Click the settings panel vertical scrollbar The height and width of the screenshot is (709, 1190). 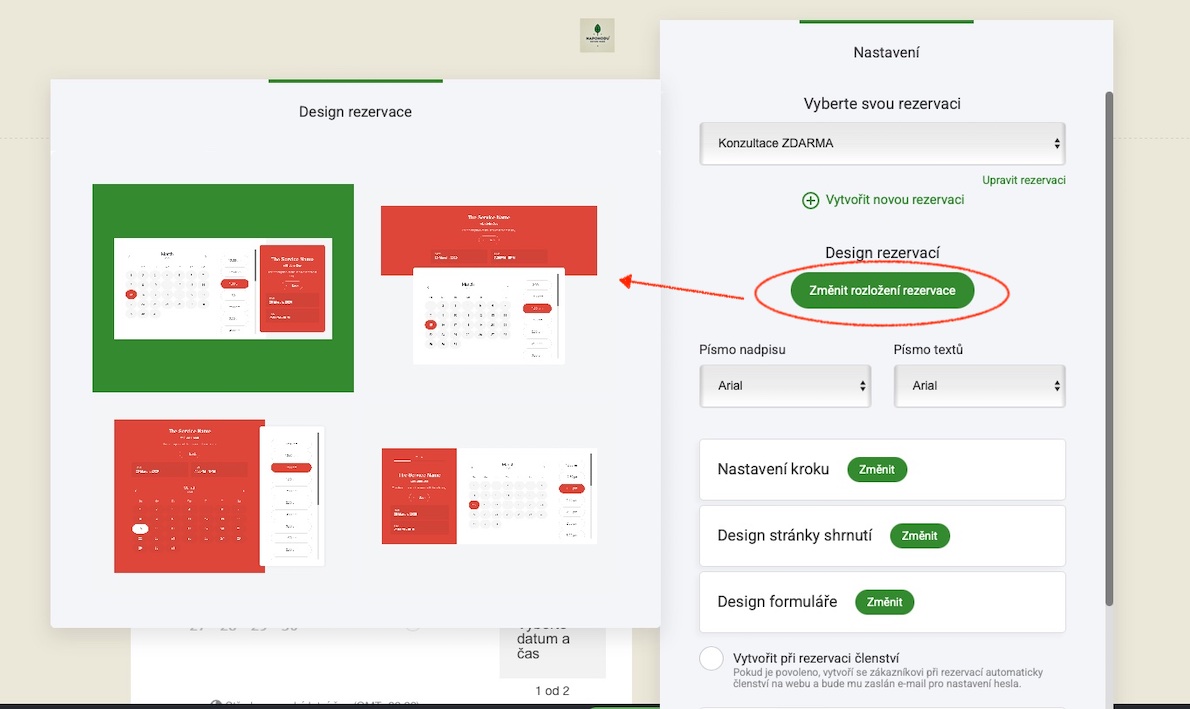coord(1109,349)
